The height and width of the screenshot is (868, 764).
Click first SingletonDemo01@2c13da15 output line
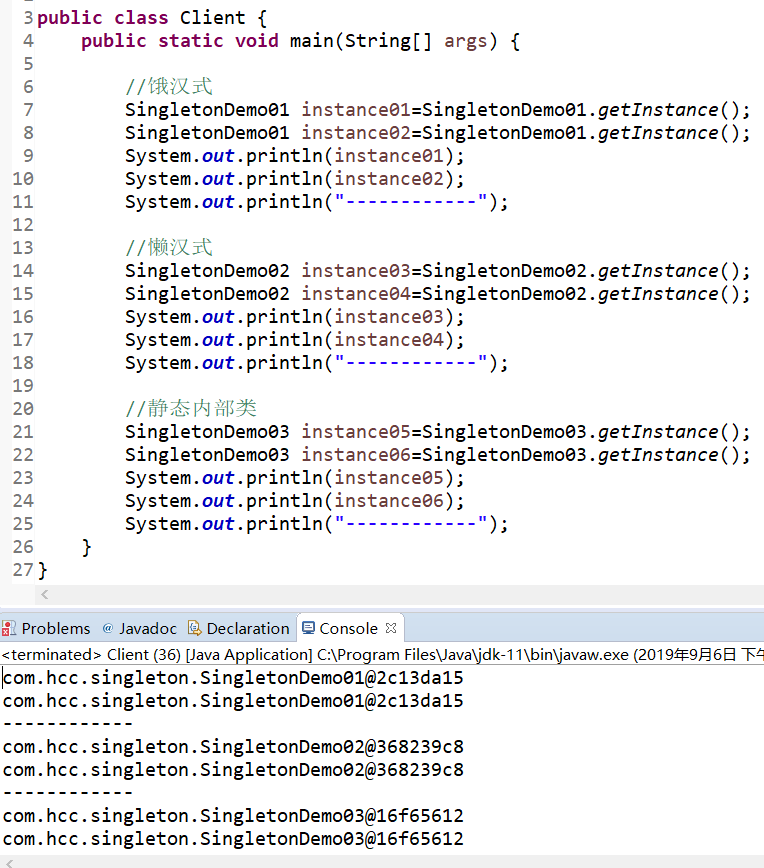pyautogui.click(x=233, y=678)
